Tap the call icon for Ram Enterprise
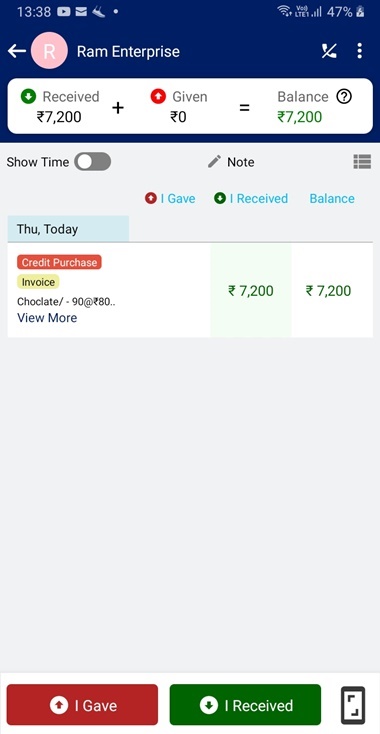Viewport: 380px width, 734px height. pyautogui.click(x=329, y=51)
